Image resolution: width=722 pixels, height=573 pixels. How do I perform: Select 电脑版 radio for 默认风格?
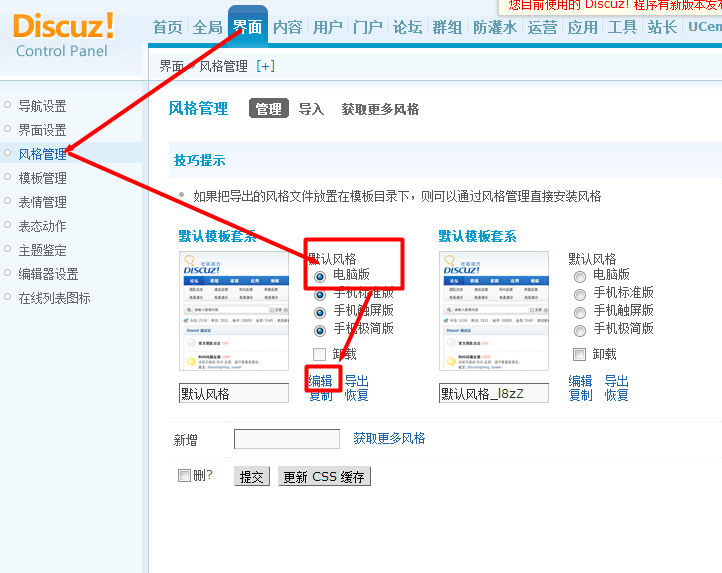(320, 276)
